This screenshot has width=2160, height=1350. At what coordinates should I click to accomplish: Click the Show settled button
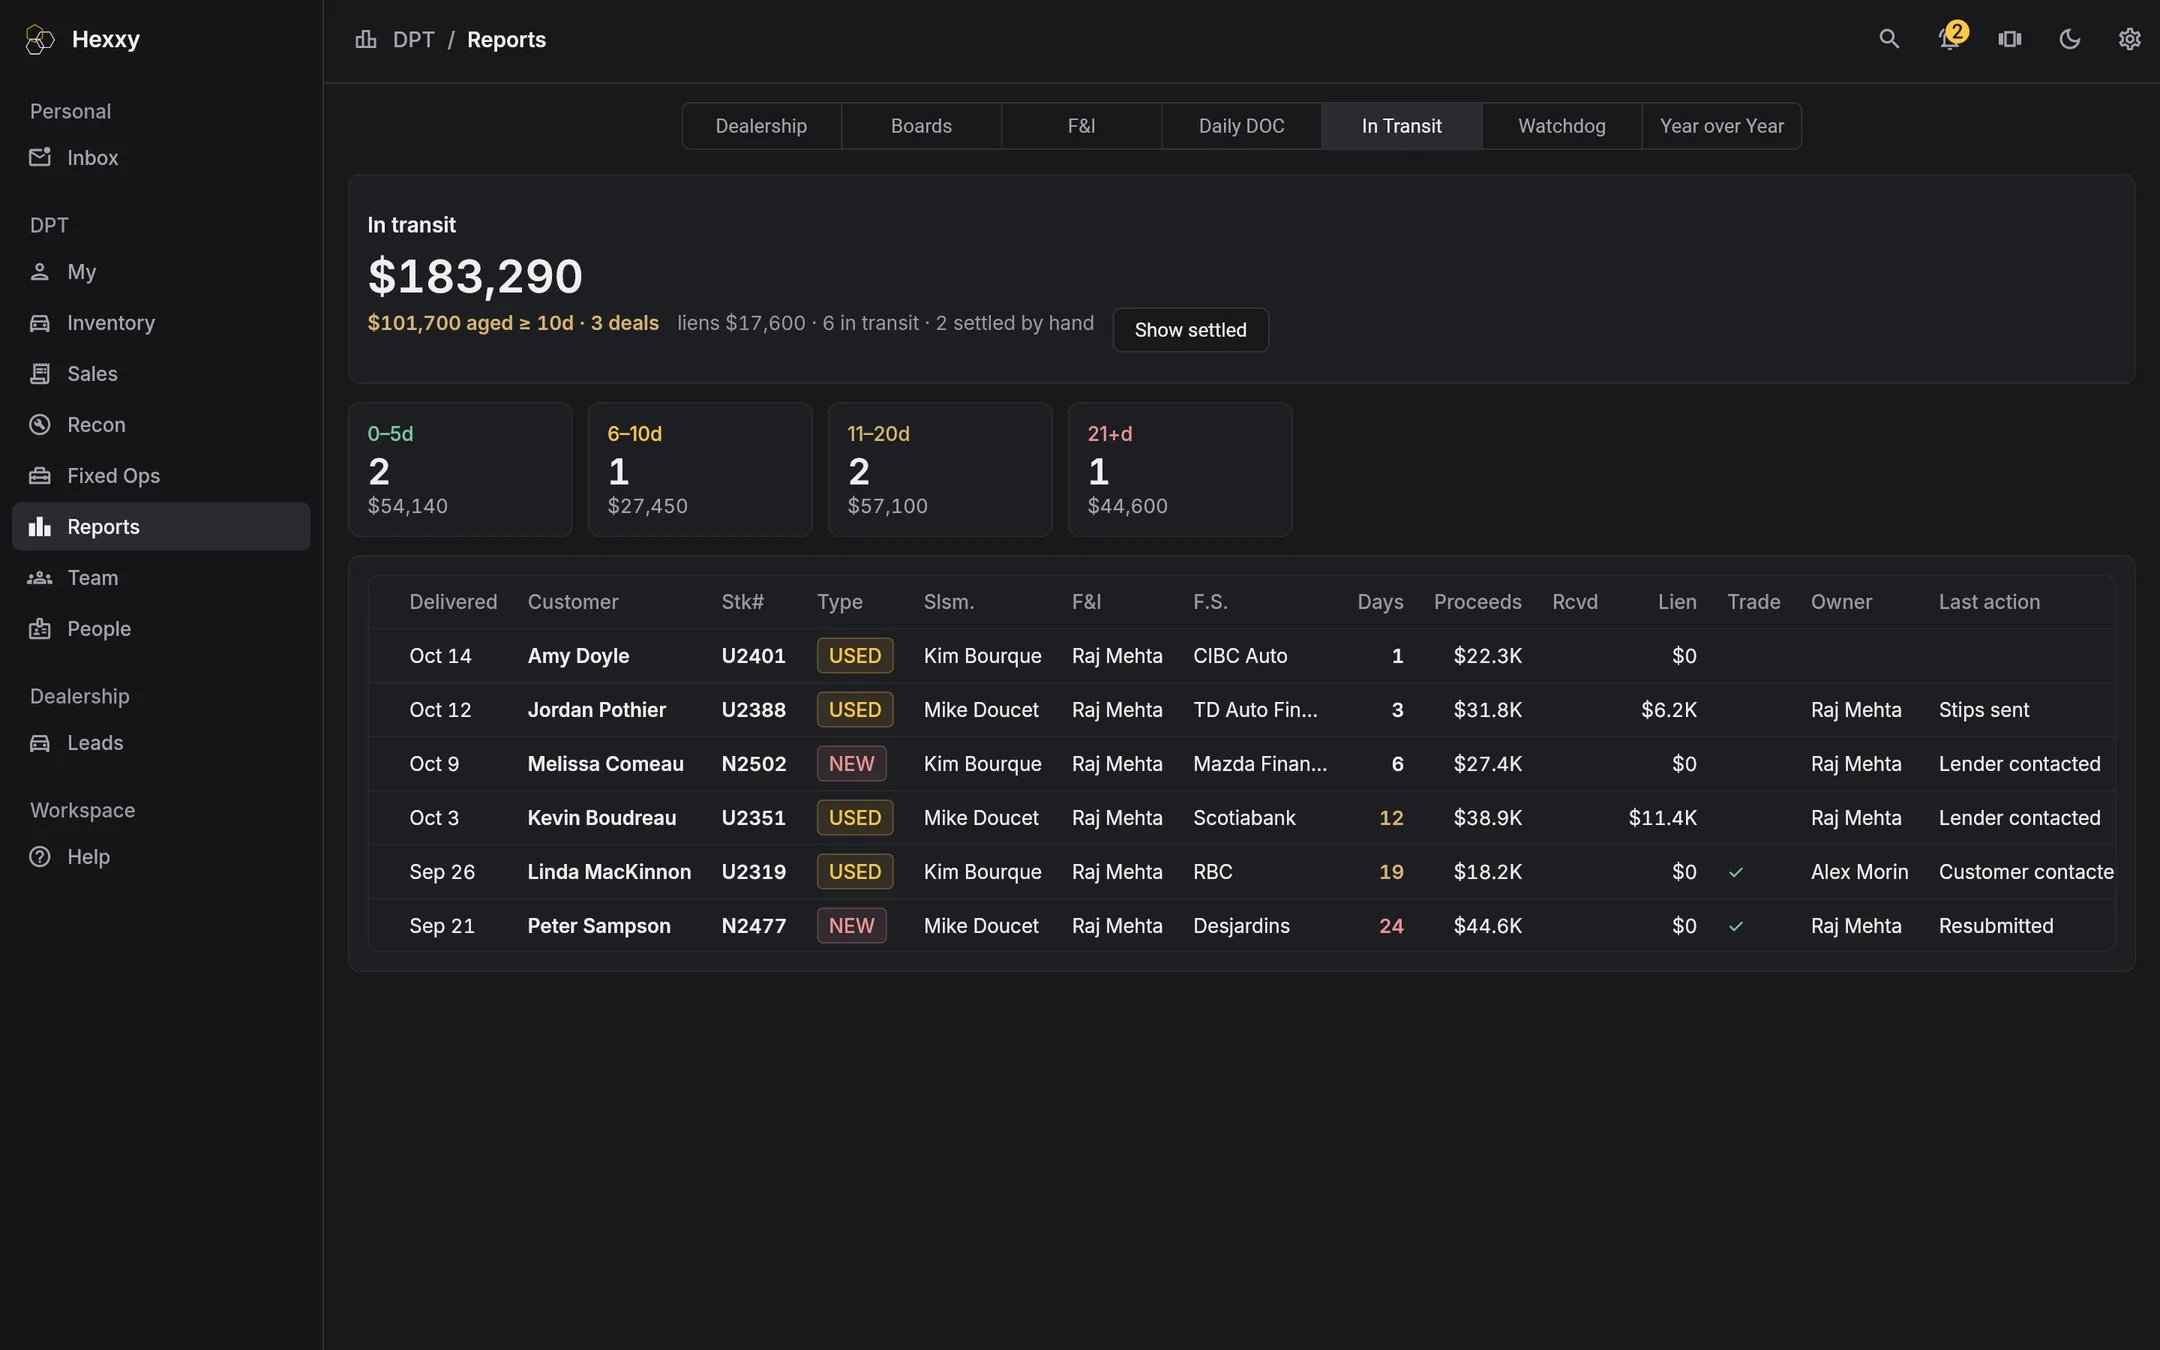tap(1190, 330)
